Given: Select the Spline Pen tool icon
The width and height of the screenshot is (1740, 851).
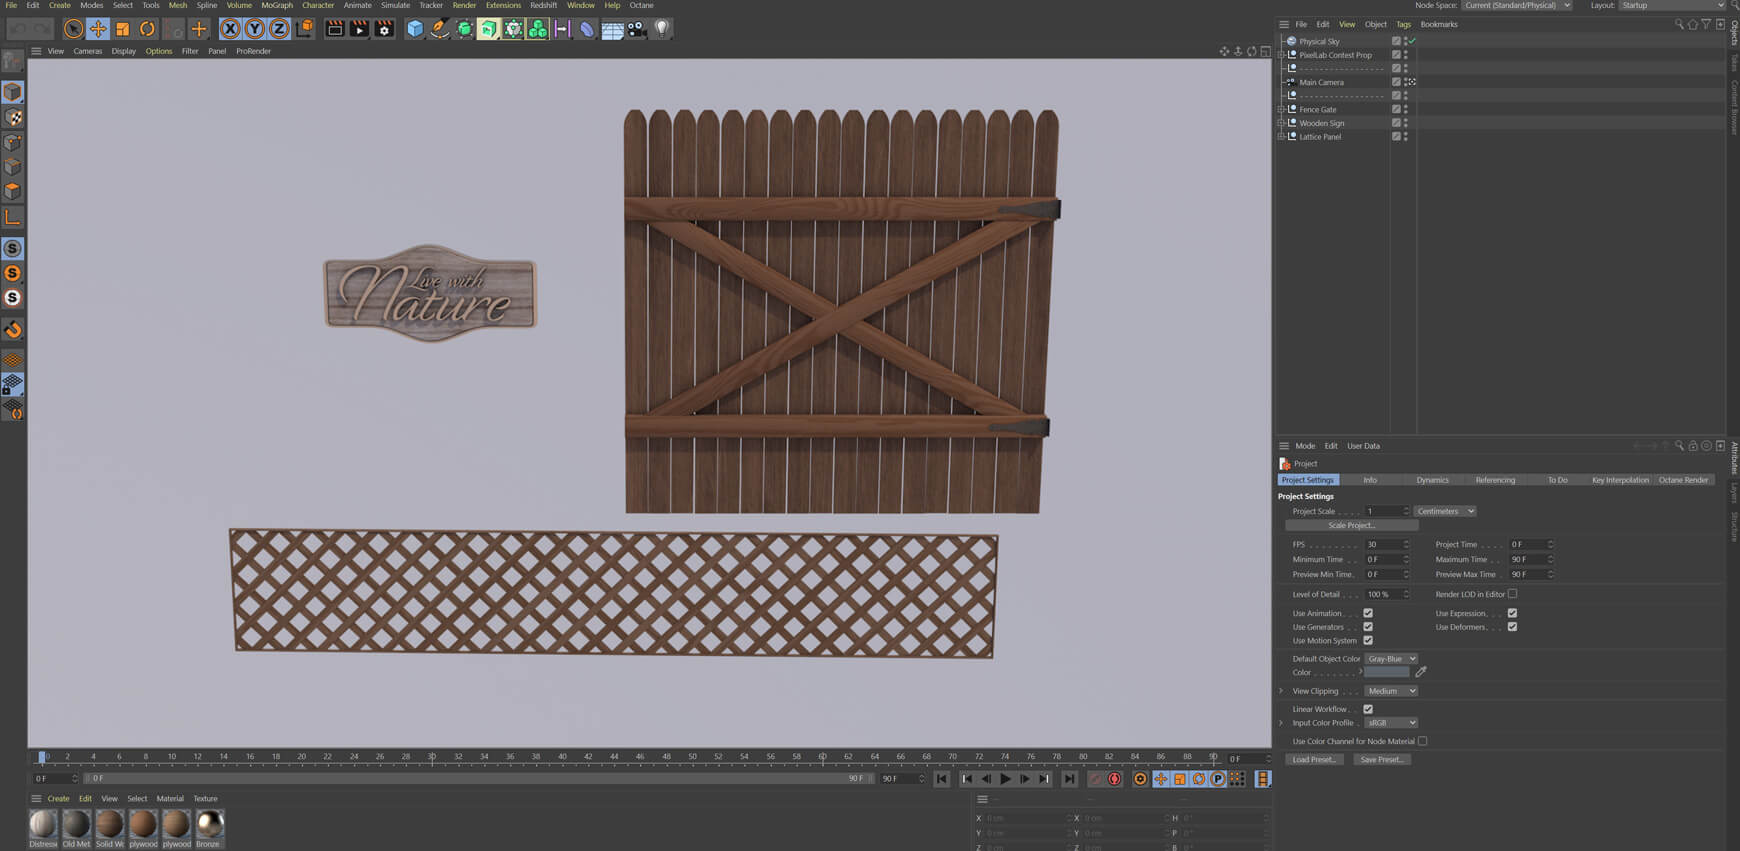Looking at the screenshot, I should click(440, 29).
